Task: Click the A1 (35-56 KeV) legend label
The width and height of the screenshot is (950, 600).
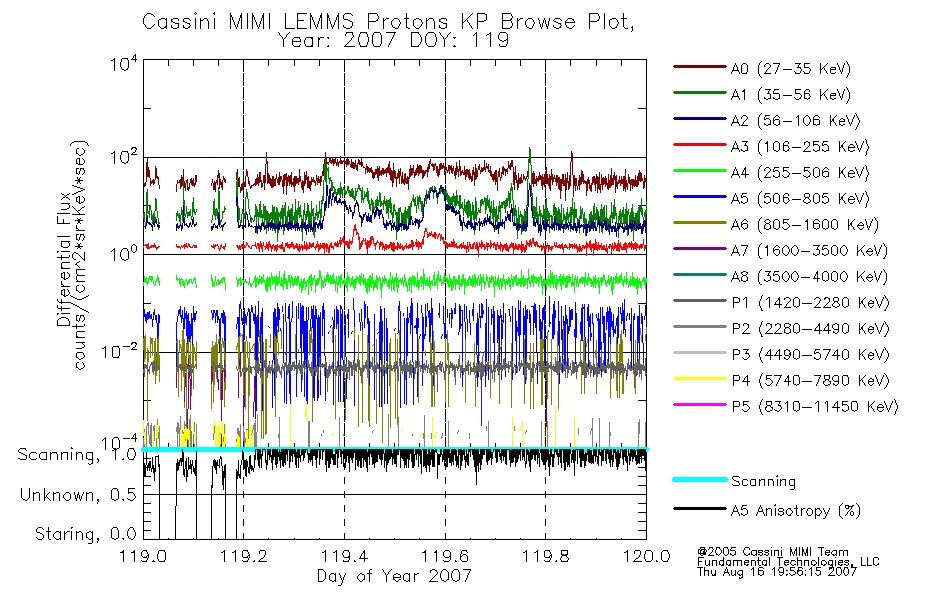Action: pyautogui.click(x=791, y=95)
